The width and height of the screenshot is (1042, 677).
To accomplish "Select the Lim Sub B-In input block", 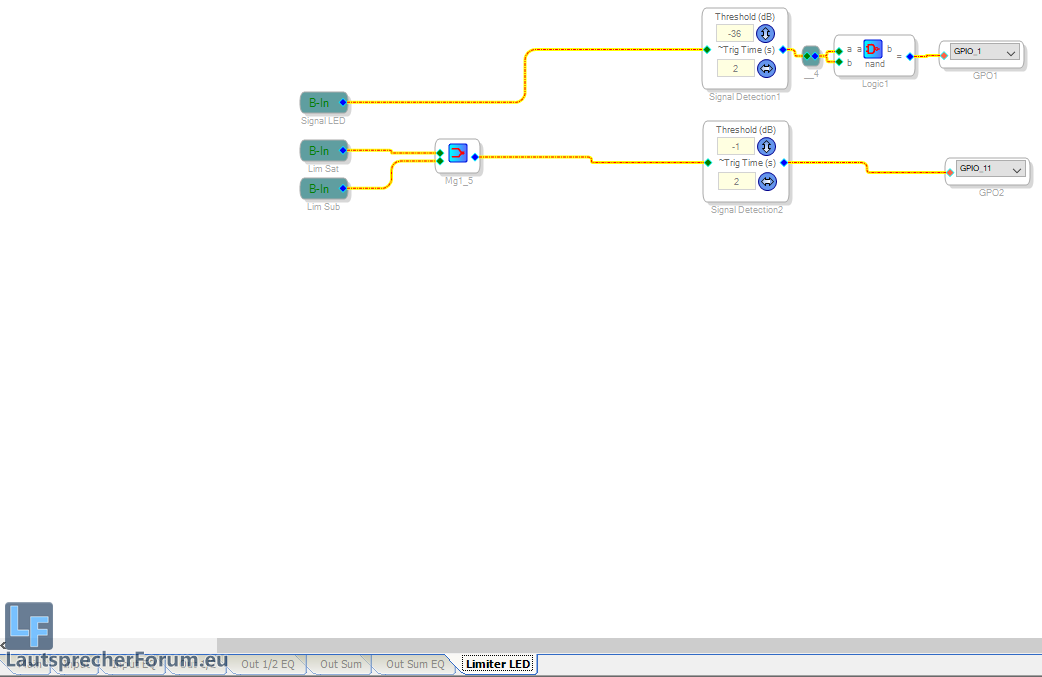I will (x=322, y=189).
